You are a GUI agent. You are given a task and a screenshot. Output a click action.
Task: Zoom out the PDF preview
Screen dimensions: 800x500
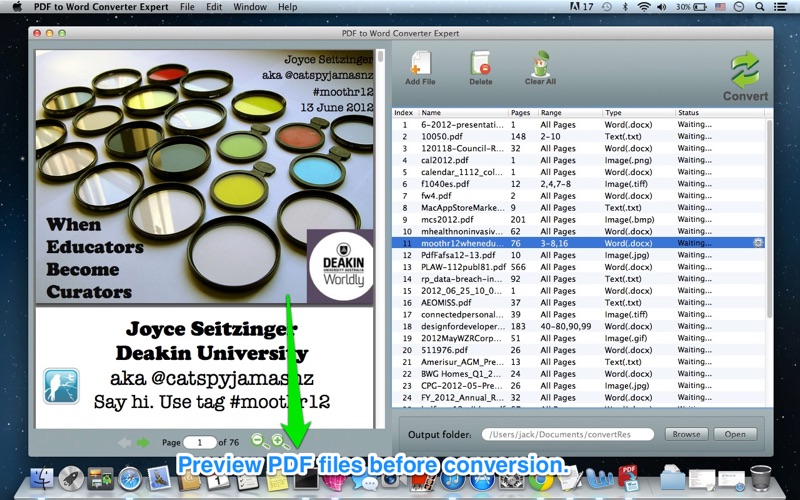pyautogui.click(x=258, y=440)
